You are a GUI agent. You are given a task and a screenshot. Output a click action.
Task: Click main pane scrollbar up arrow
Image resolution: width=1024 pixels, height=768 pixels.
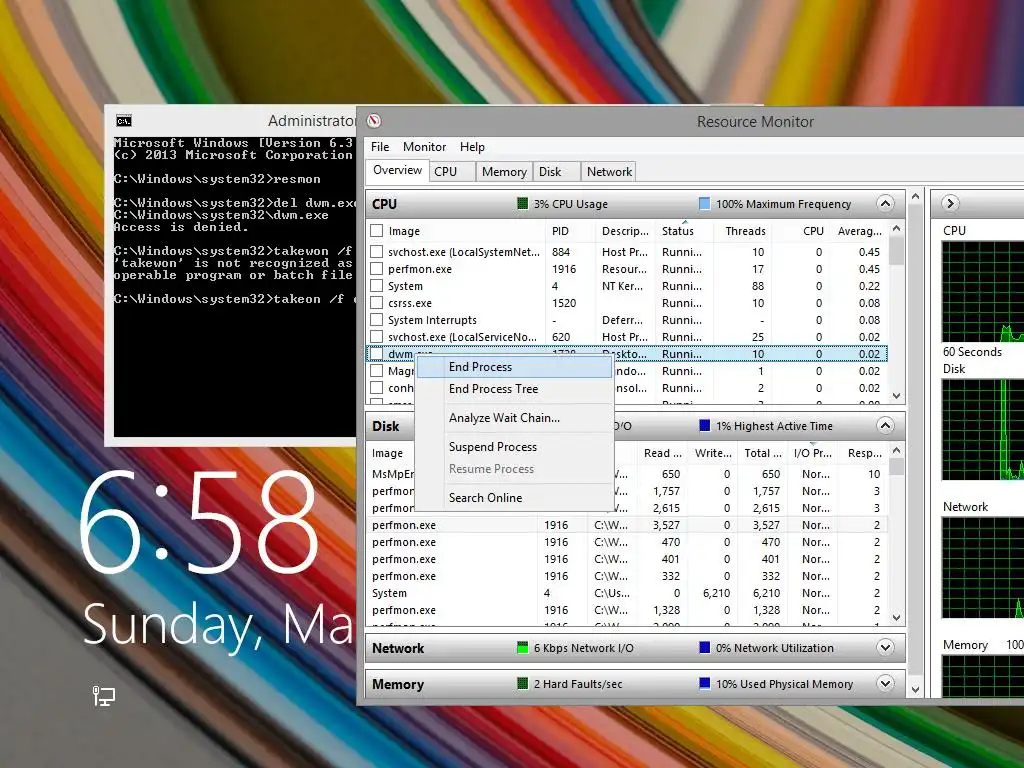916,196
